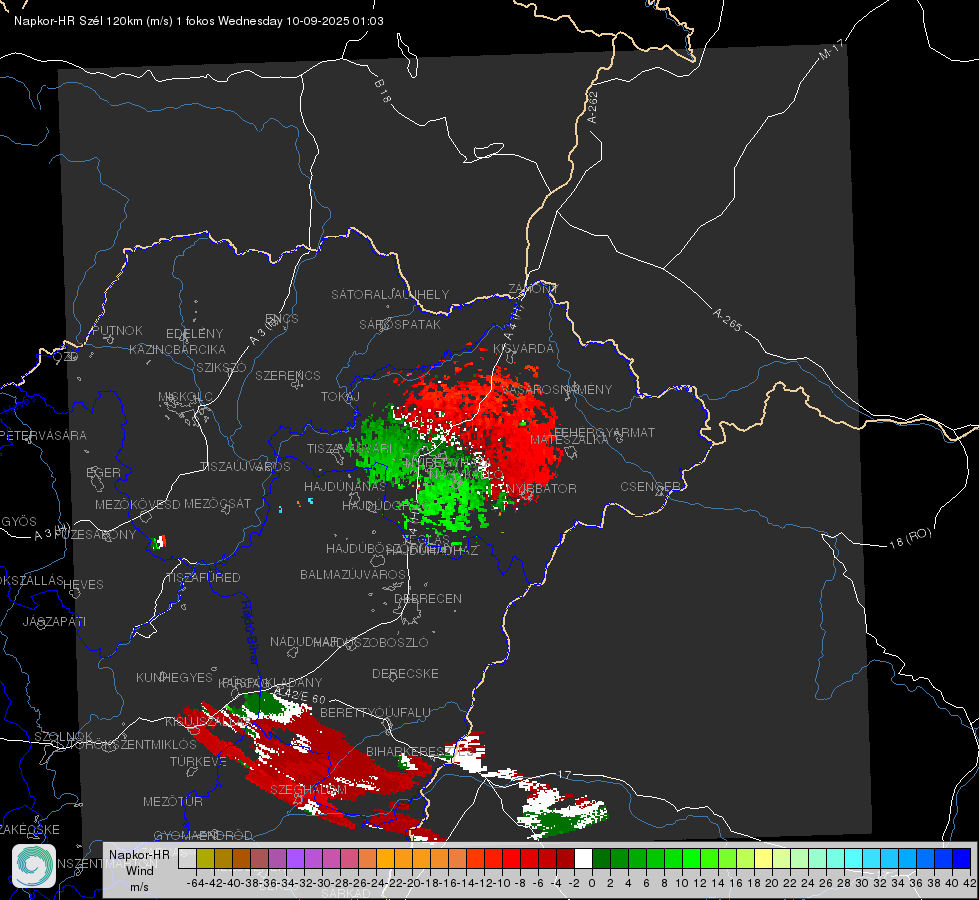Click the HAJDÚNÁNÁS city label
Screen dimensions: 979x900
click(345, 486)
